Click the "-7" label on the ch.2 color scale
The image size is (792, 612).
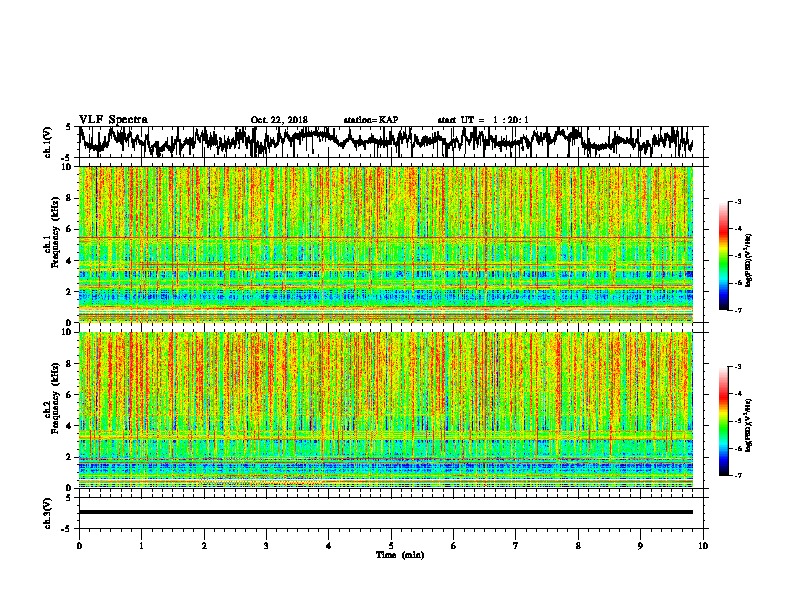[737, 475]
